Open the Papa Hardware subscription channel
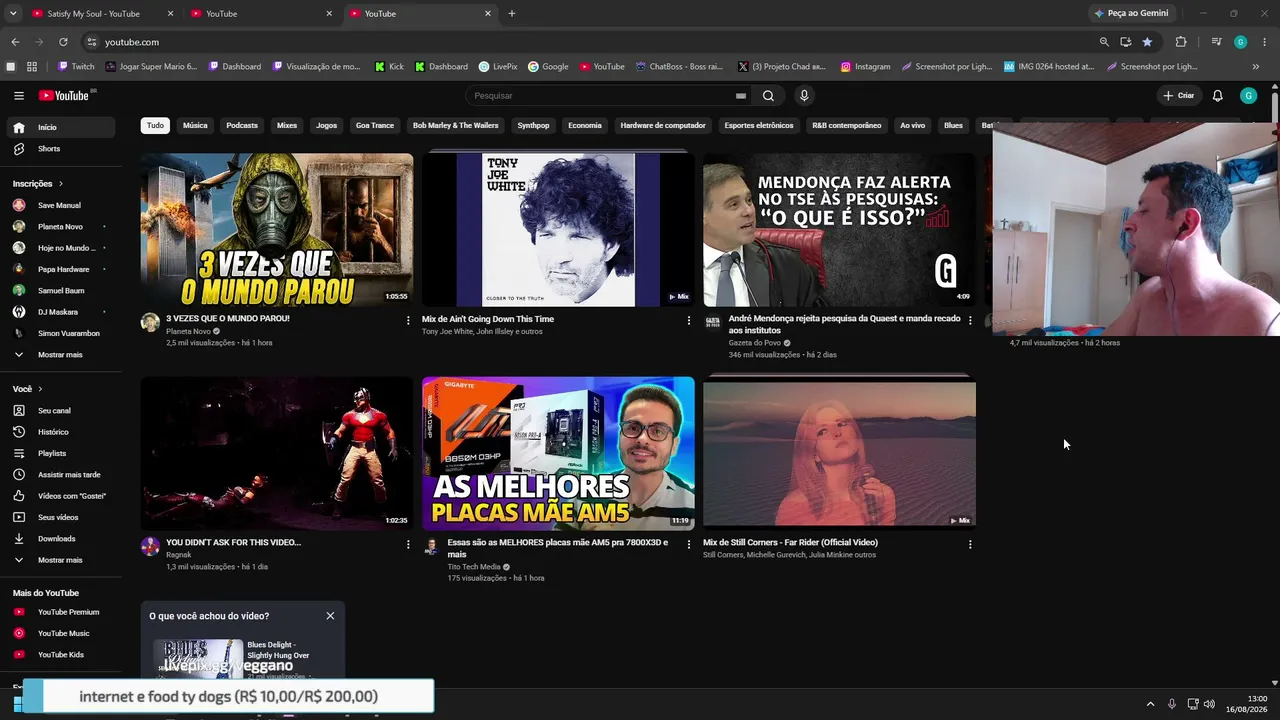This screenshot has height=720, width=1280. [x=63, y=270]
